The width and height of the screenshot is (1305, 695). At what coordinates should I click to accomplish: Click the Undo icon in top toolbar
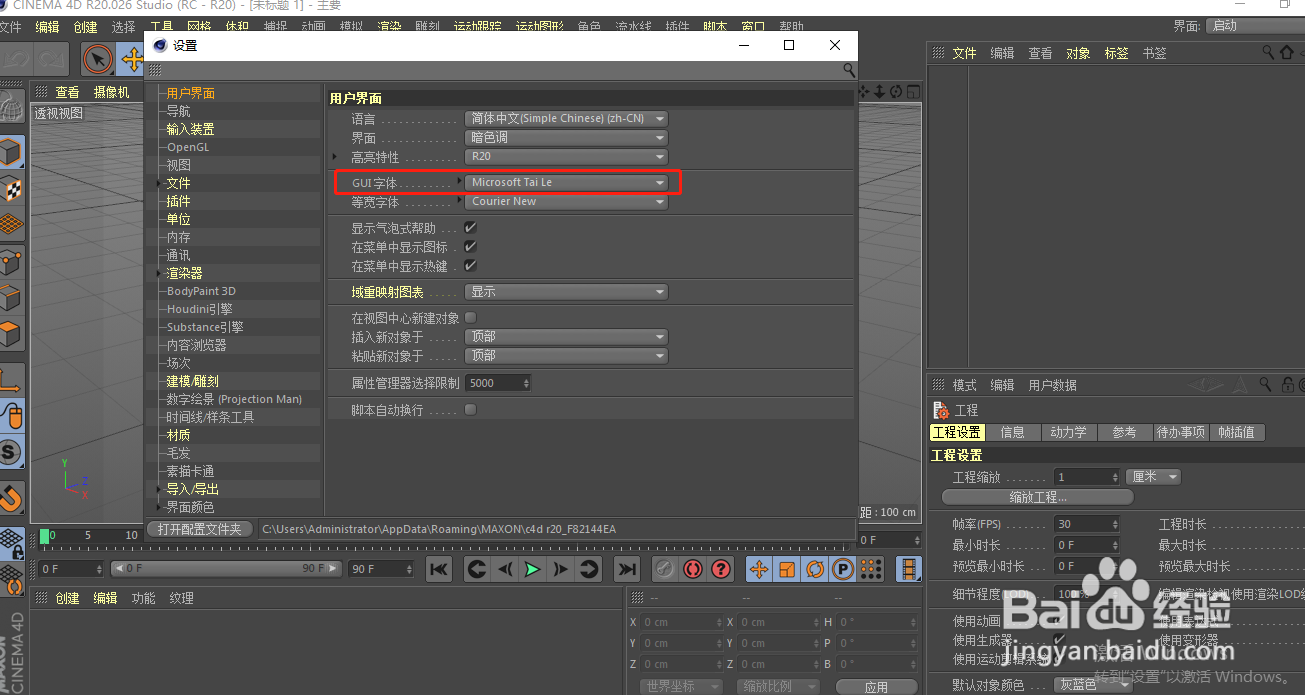click(17, 60)
